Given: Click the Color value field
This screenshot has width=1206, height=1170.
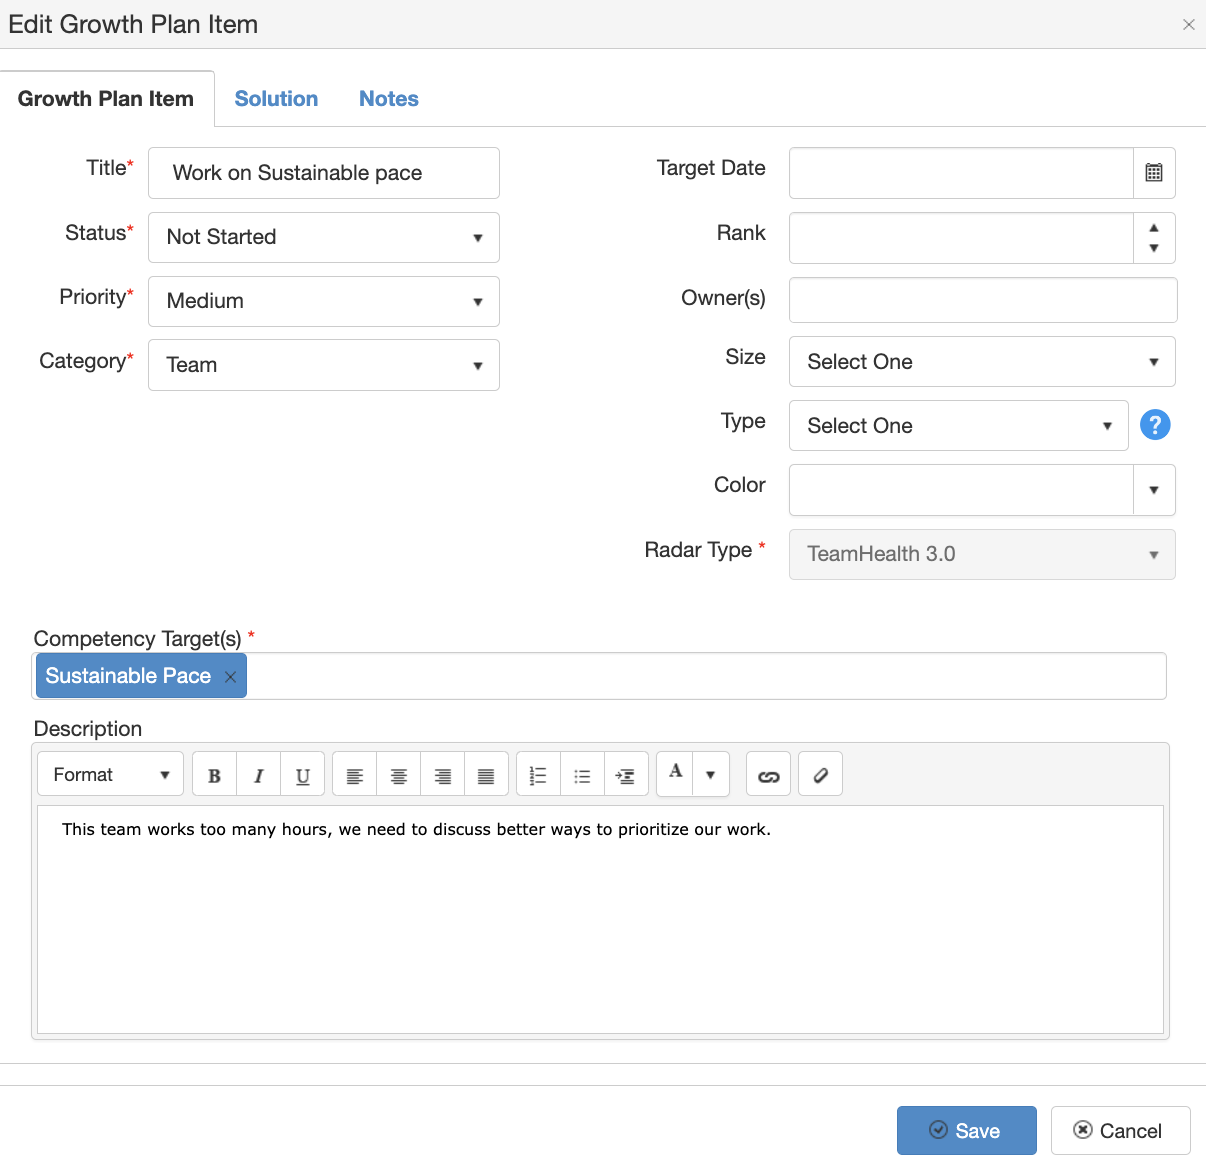Looking at the screenshot, I should click(961, 490).
